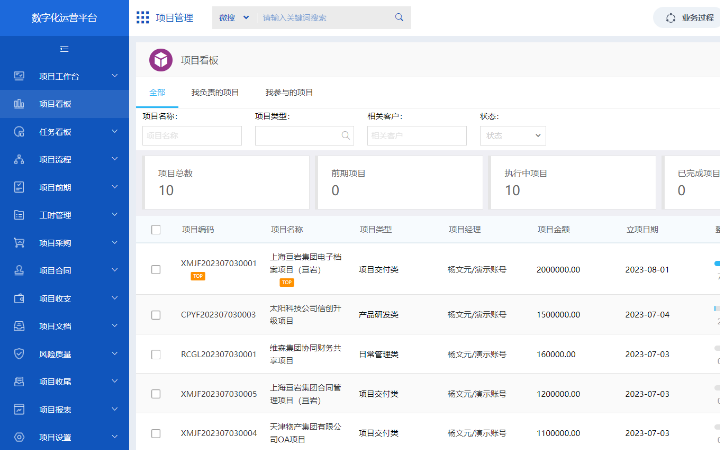This screenshot has height=450, width=720.
Task: Switch to the 全部 tab
Action: click(157, 92)
